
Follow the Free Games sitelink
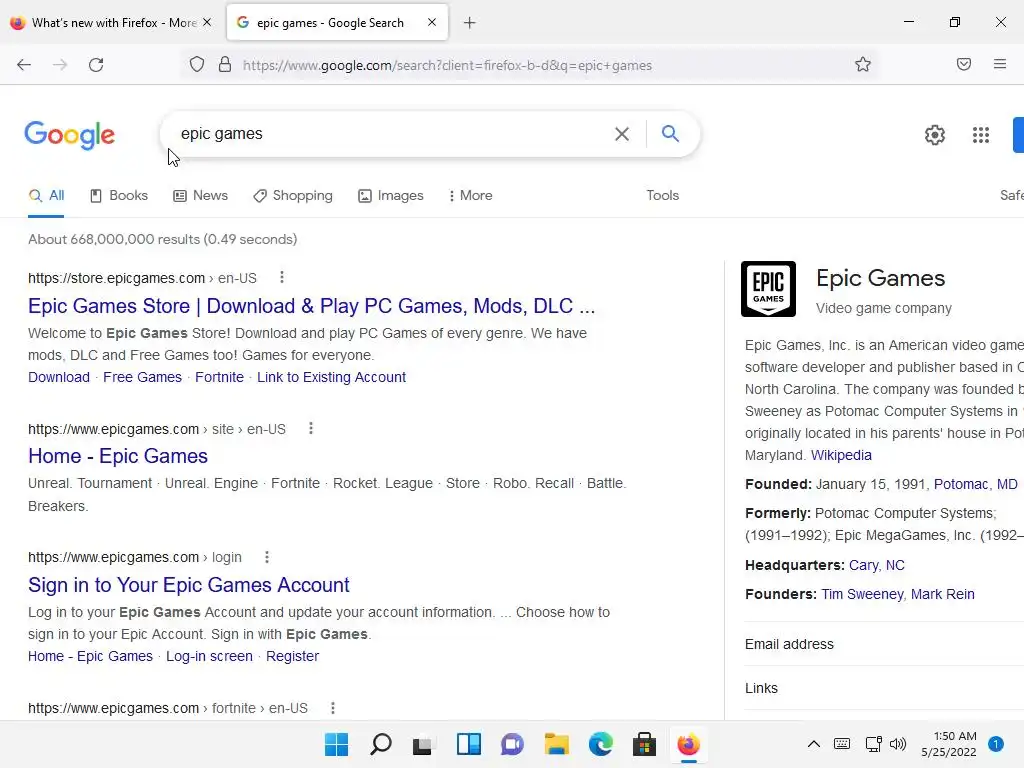(142, 377)
